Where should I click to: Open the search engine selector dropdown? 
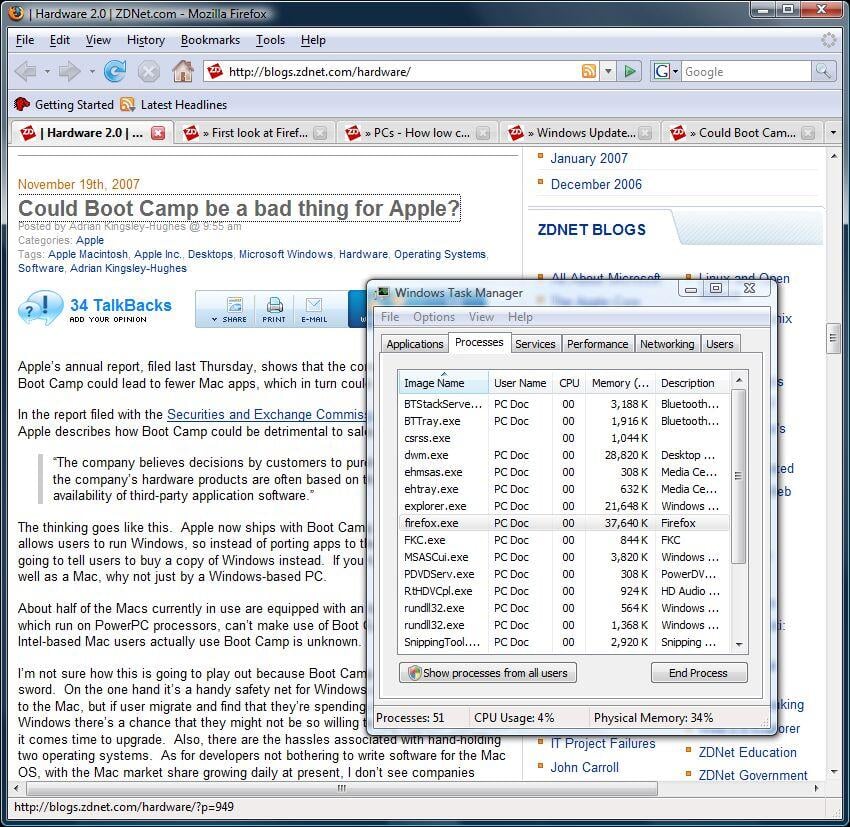point(675,71)
